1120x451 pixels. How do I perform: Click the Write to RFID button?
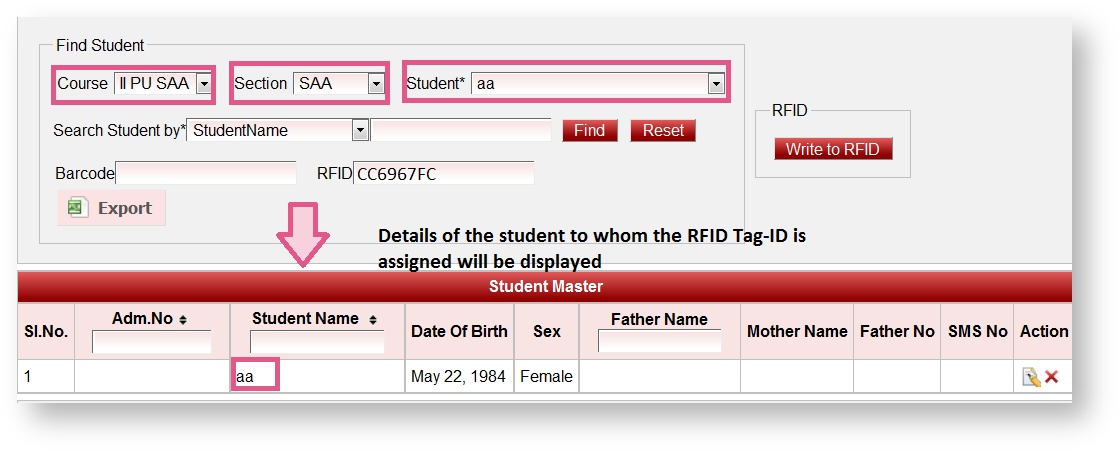click(x=832, y=149)
